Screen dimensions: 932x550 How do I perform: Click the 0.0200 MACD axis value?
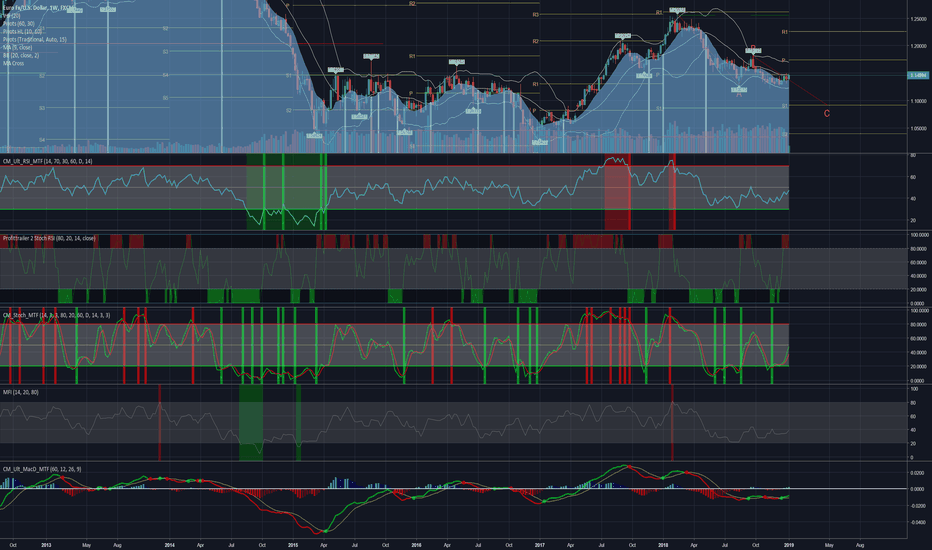click(x=918, y=473)
